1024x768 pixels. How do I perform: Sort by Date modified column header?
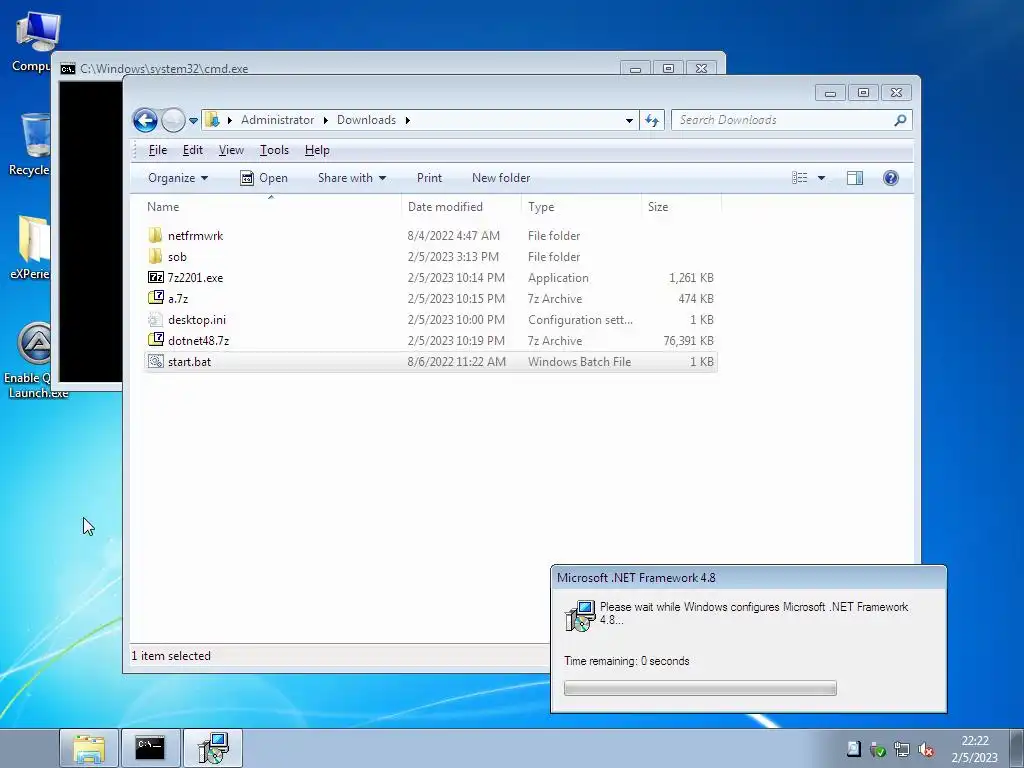click(461, 206)
